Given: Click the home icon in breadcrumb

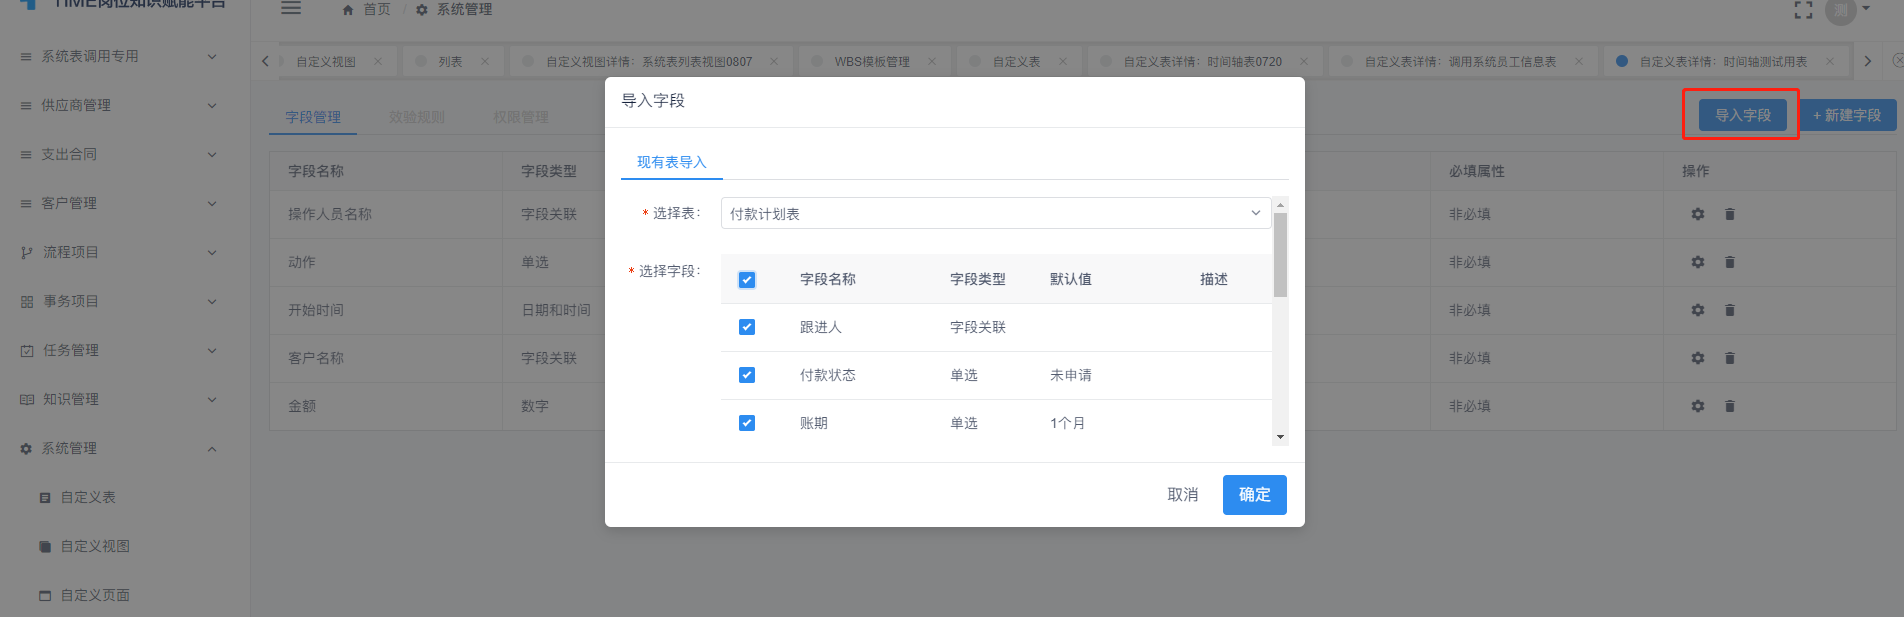Looking at the screenshot, I should pyautogui.click(x=348, y=10).
